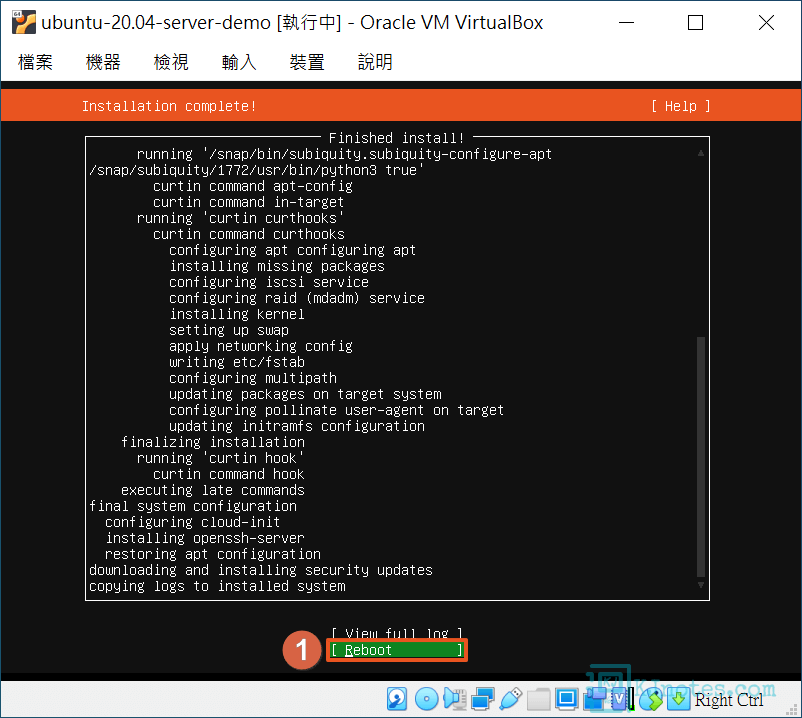802x718 pixels.
Task: Minimize the VirtualBox VM window
Action: click(x=626, y=23)
